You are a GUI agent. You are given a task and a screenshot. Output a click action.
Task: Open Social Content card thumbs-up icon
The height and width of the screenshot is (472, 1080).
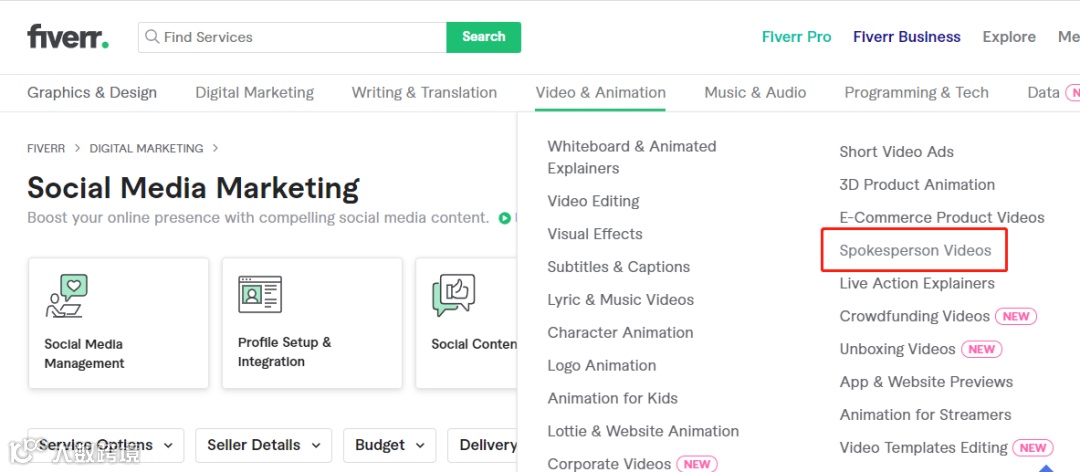453,295
